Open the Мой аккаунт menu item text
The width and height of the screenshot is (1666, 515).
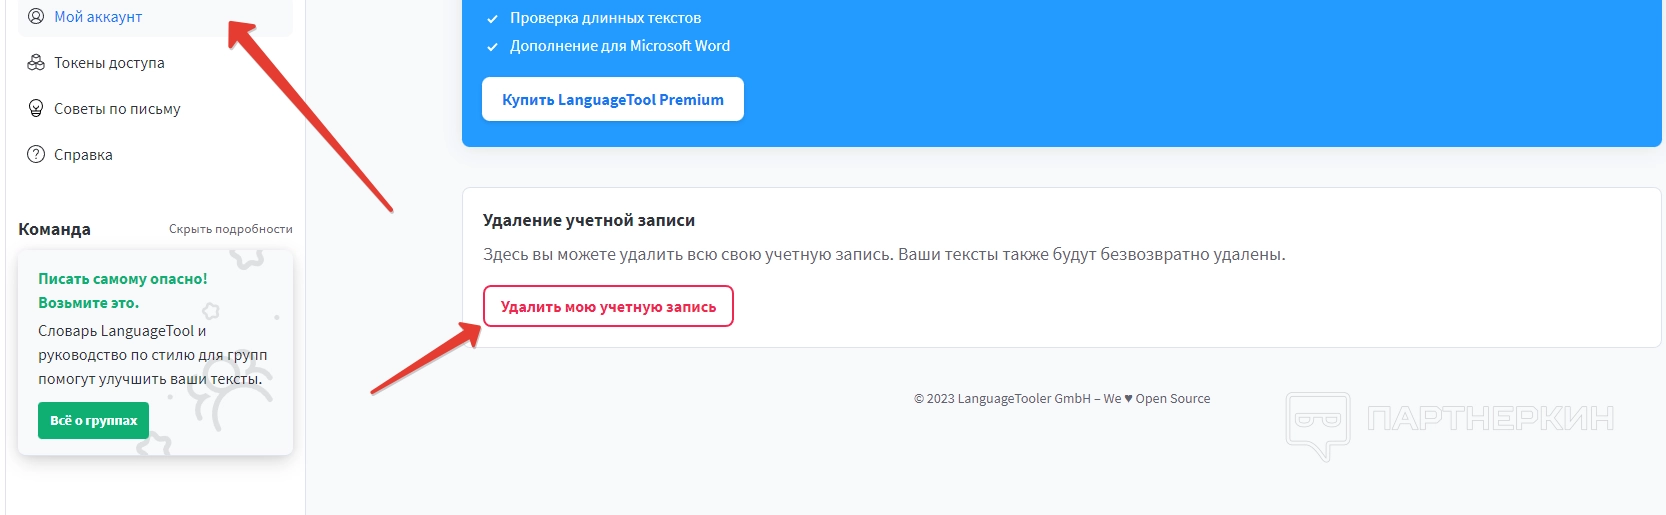pos(98,17)
